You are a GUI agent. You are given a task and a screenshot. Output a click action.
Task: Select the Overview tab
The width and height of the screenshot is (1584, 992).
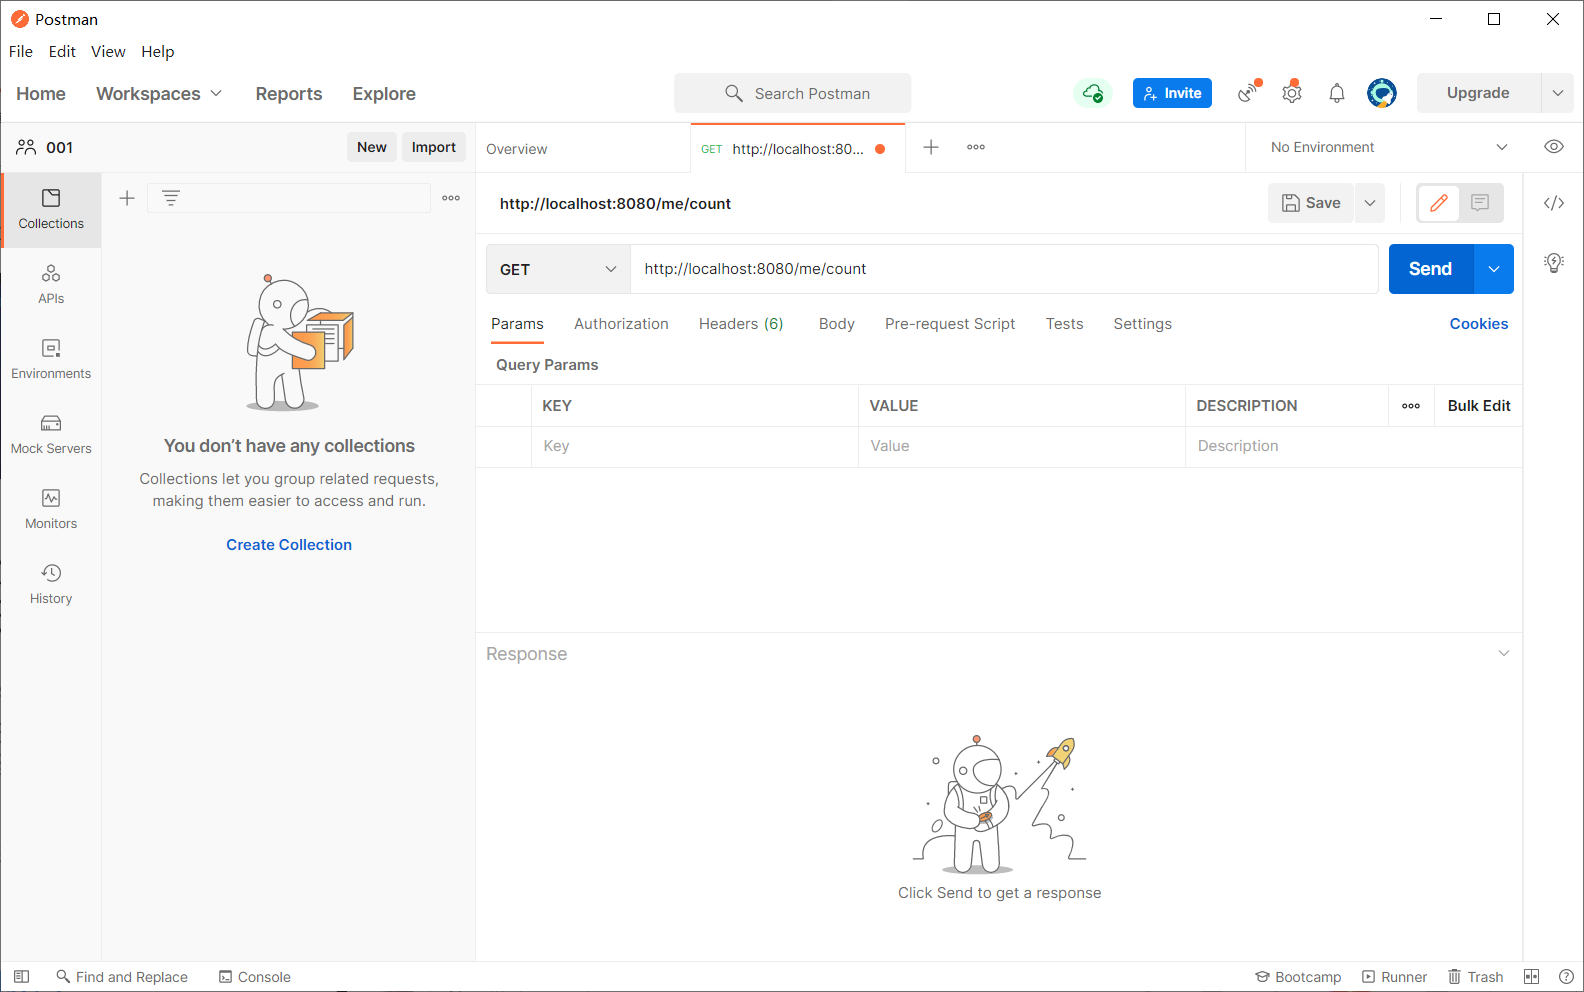517,149
